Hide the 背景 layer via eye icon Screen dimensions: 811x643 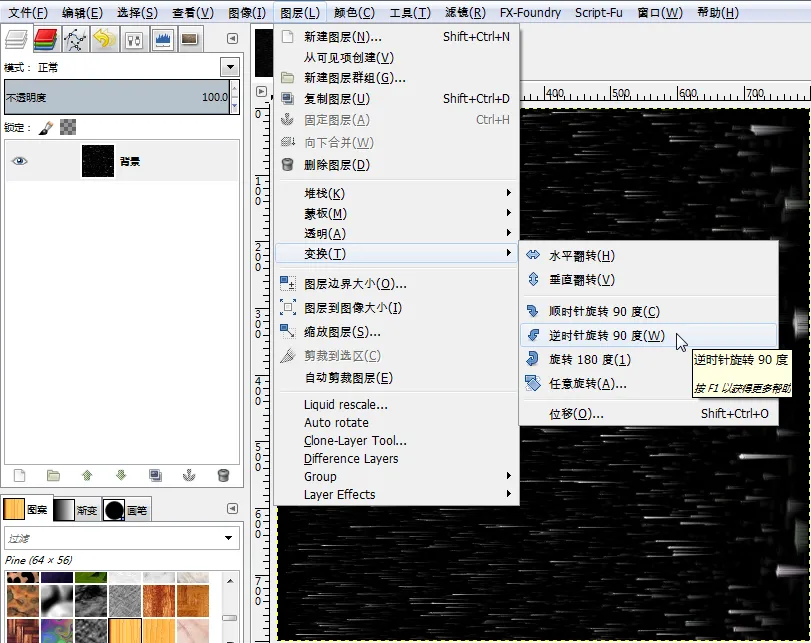[20, 161]
